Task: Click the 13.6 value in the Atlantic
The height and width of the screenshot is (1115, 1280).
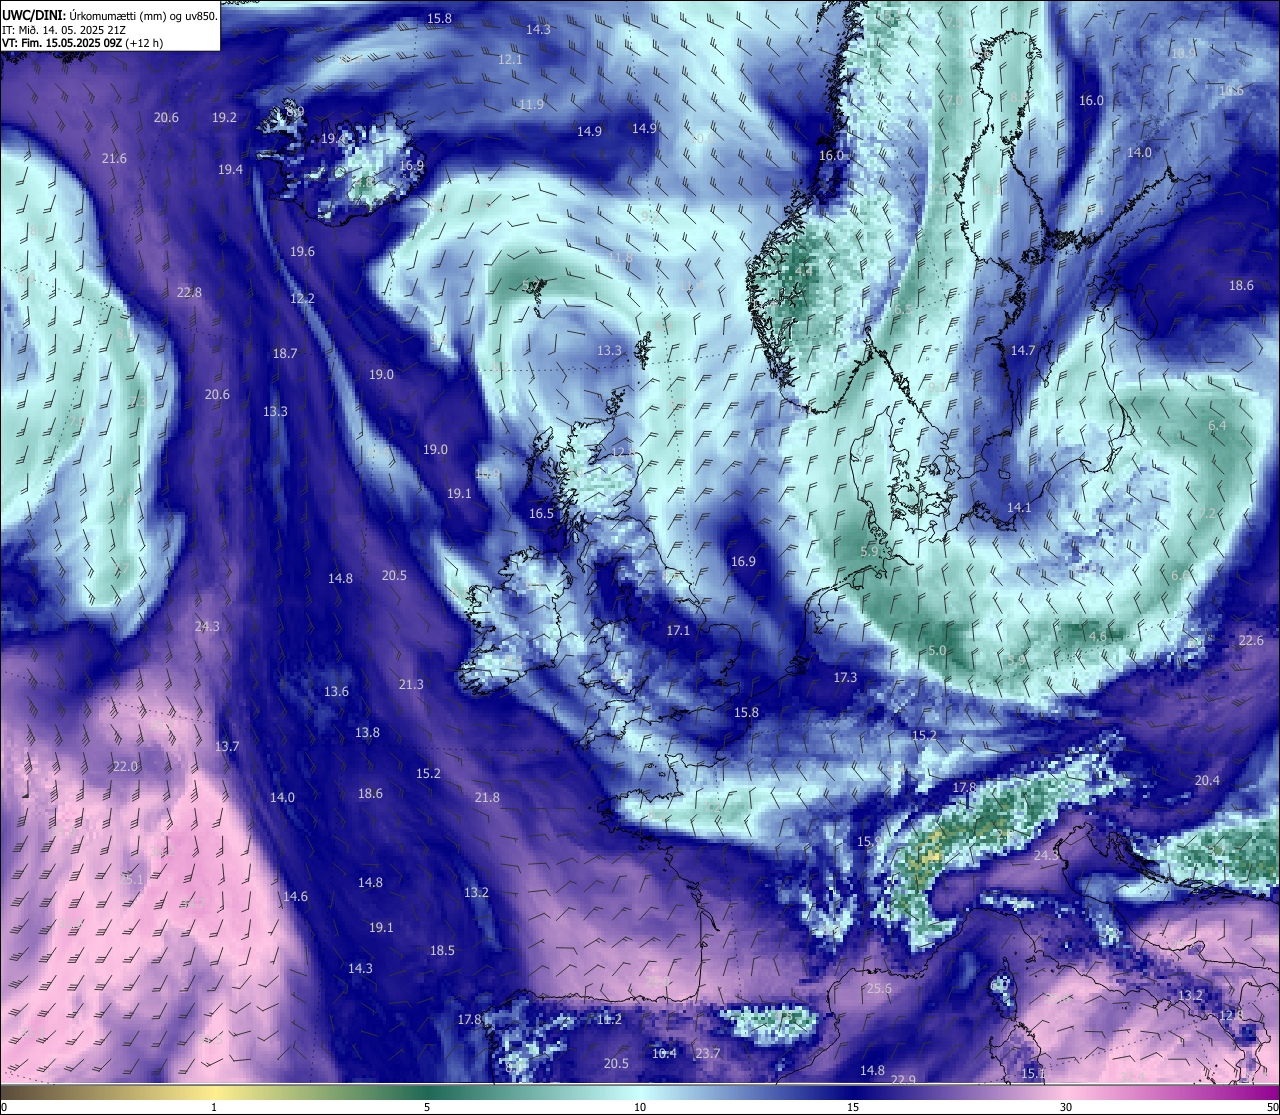Action: click(x=336, y=692)
